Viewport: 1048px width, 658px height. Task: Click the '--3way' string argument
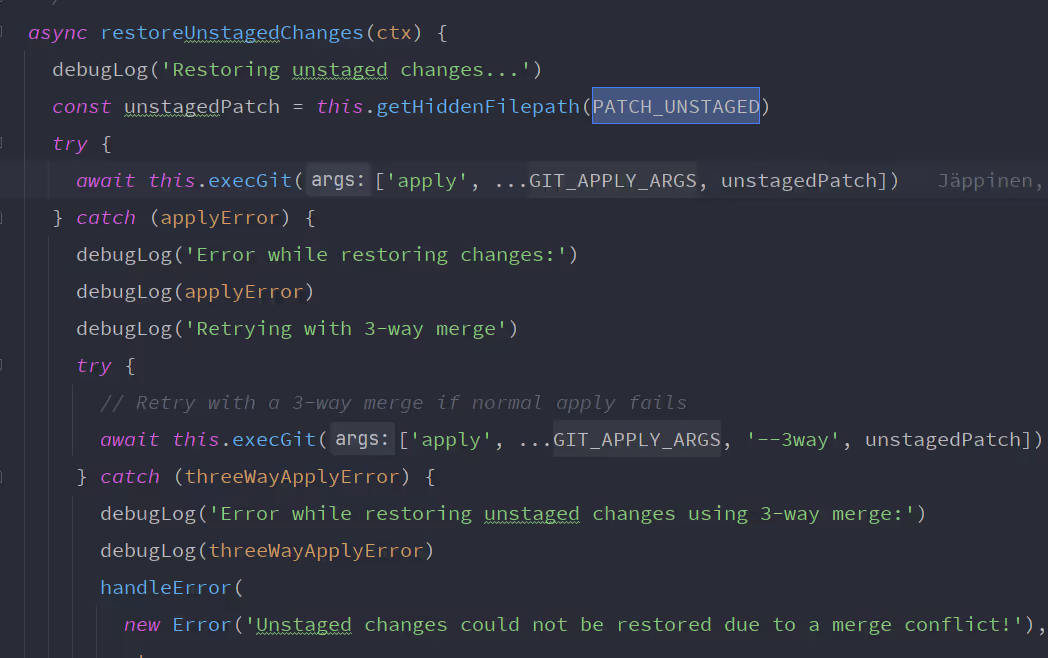point(792,440)
